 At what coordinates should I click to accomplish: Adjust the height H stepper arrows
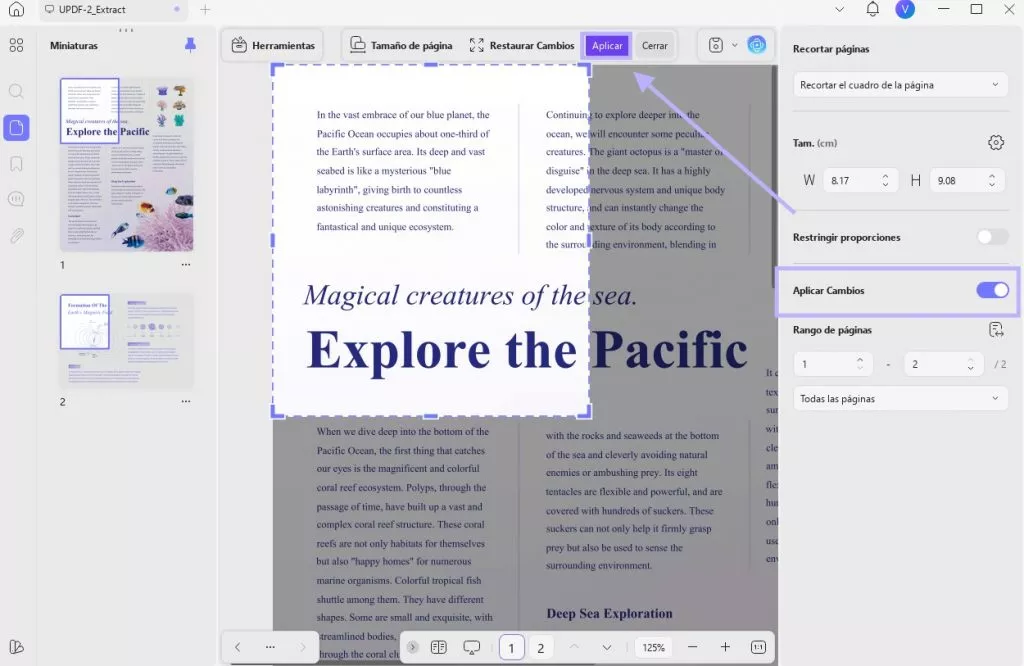[x=992, y=181]
